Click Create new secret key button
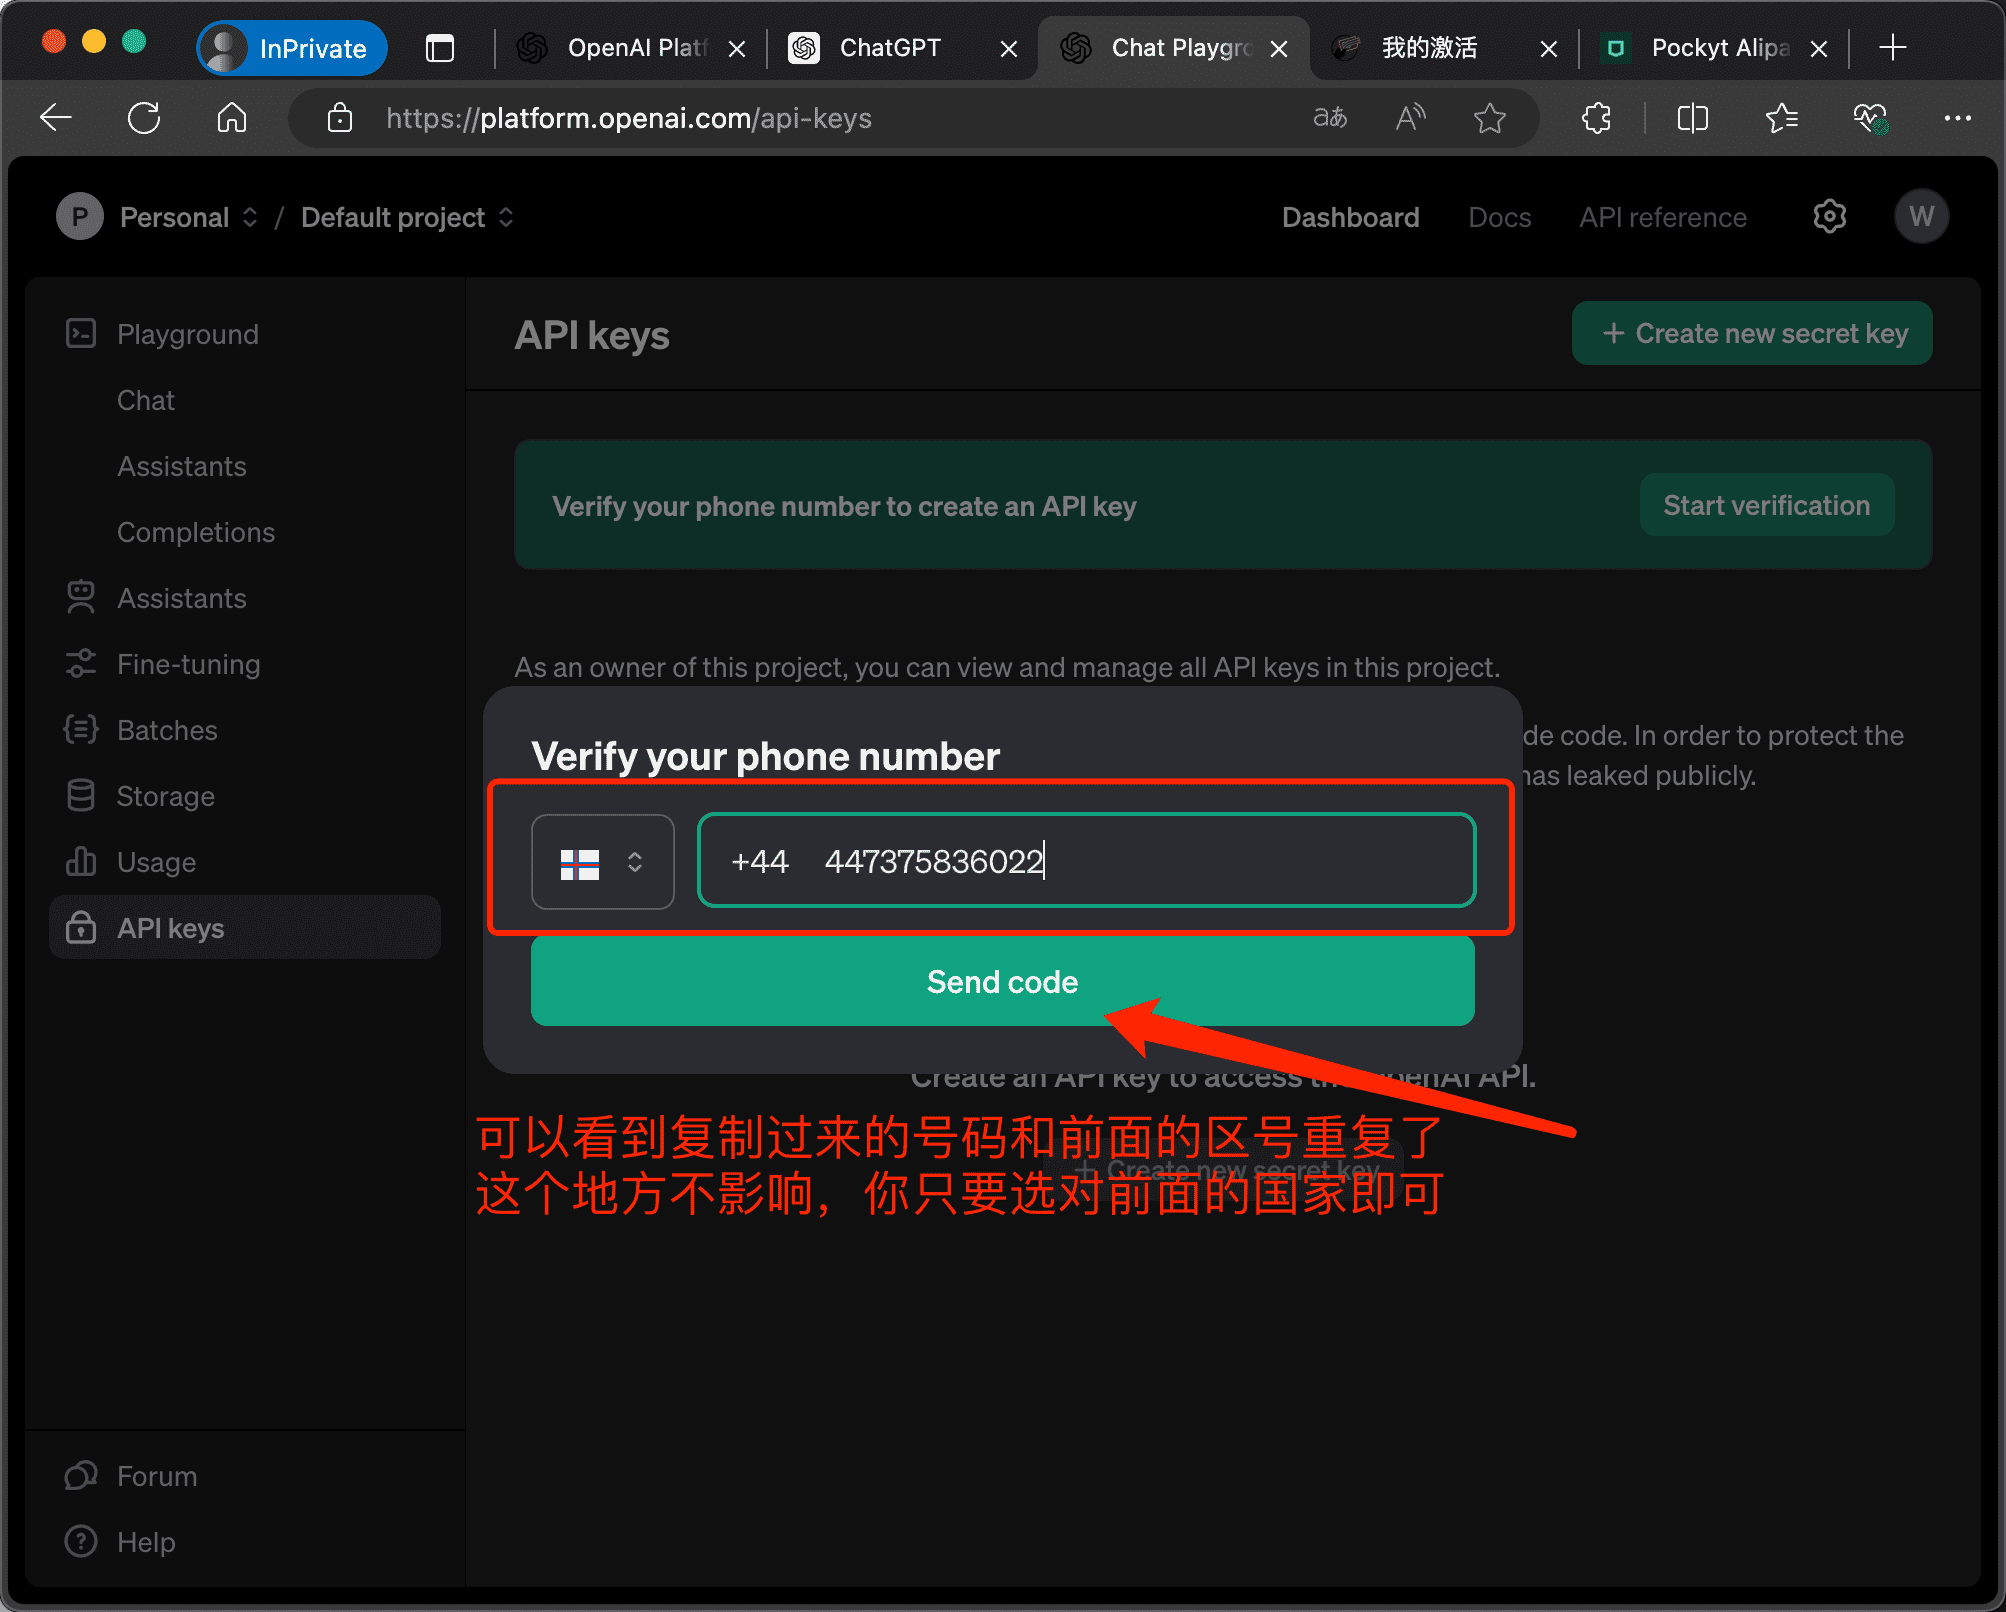 [1752, 333]
